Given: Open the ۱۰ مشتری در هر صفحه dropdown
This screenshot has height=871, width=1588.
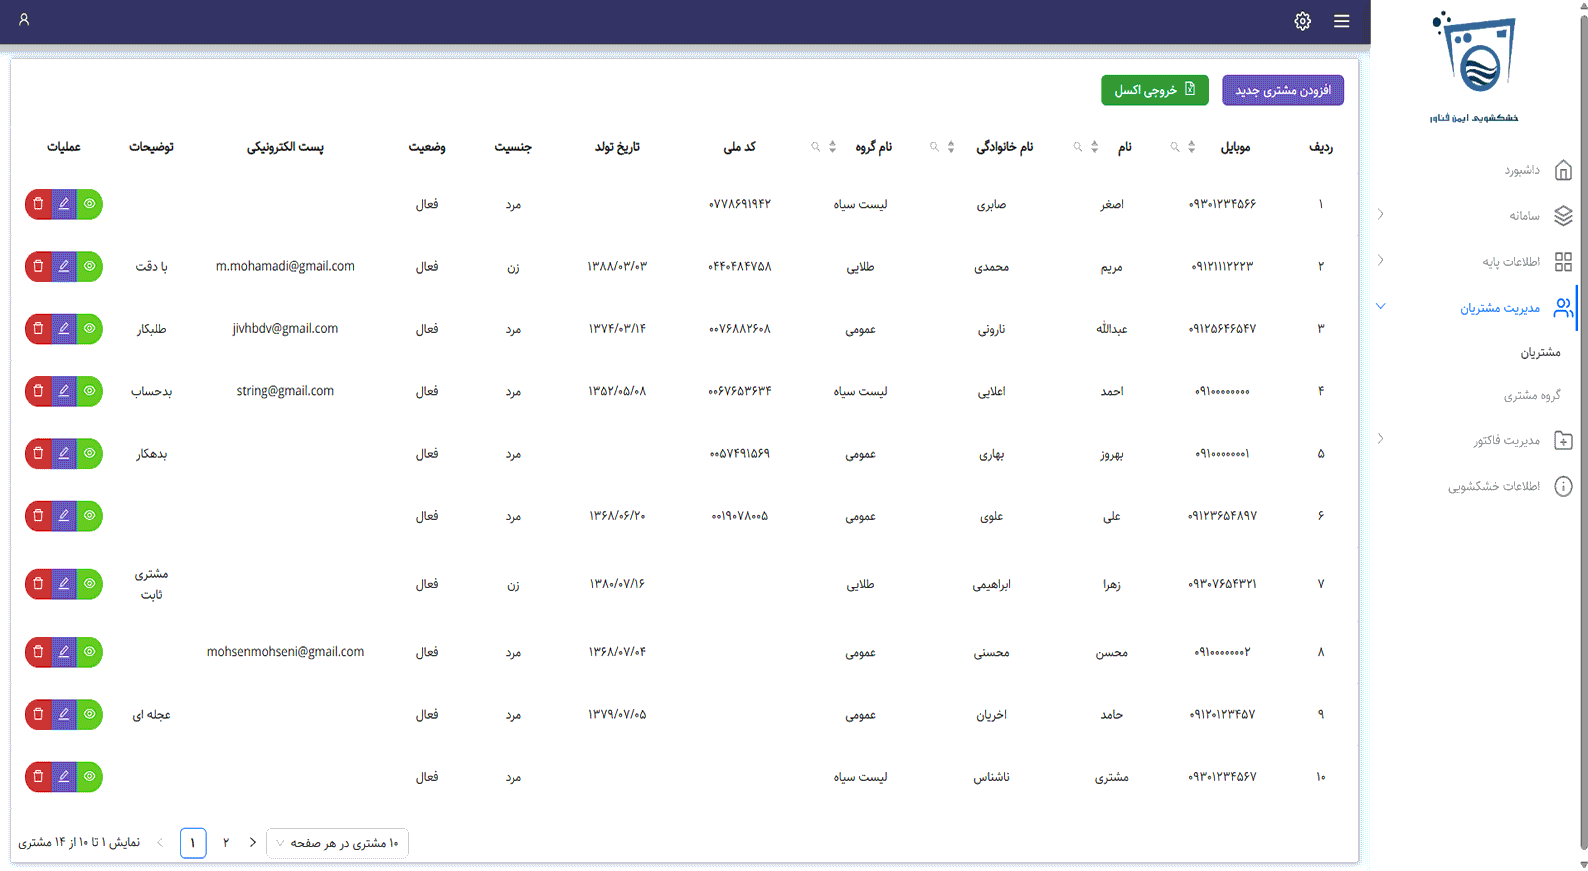Looking at the screenshot, I should click(x=337, y=843).
